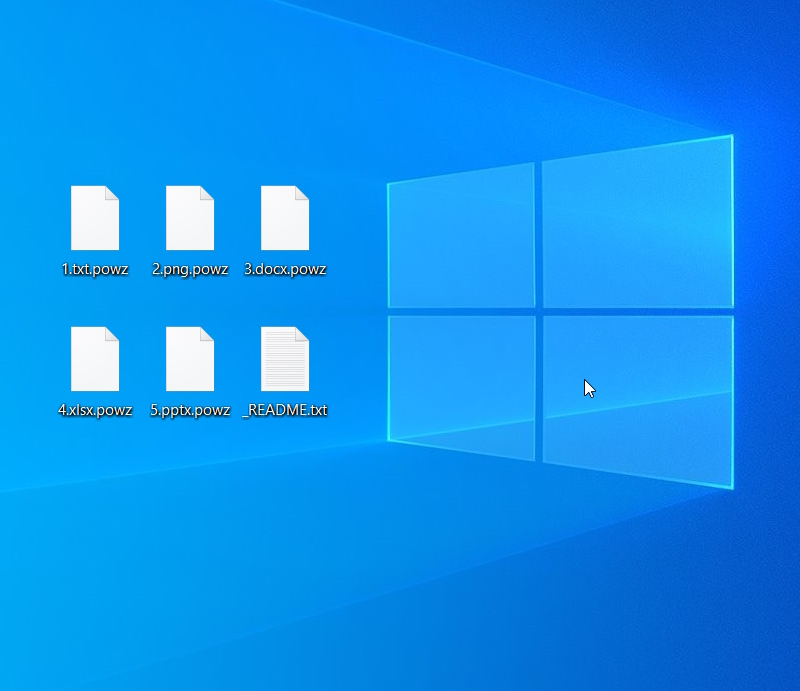Select the _README.txt document icon
The image size is (800, 691).
285,359
